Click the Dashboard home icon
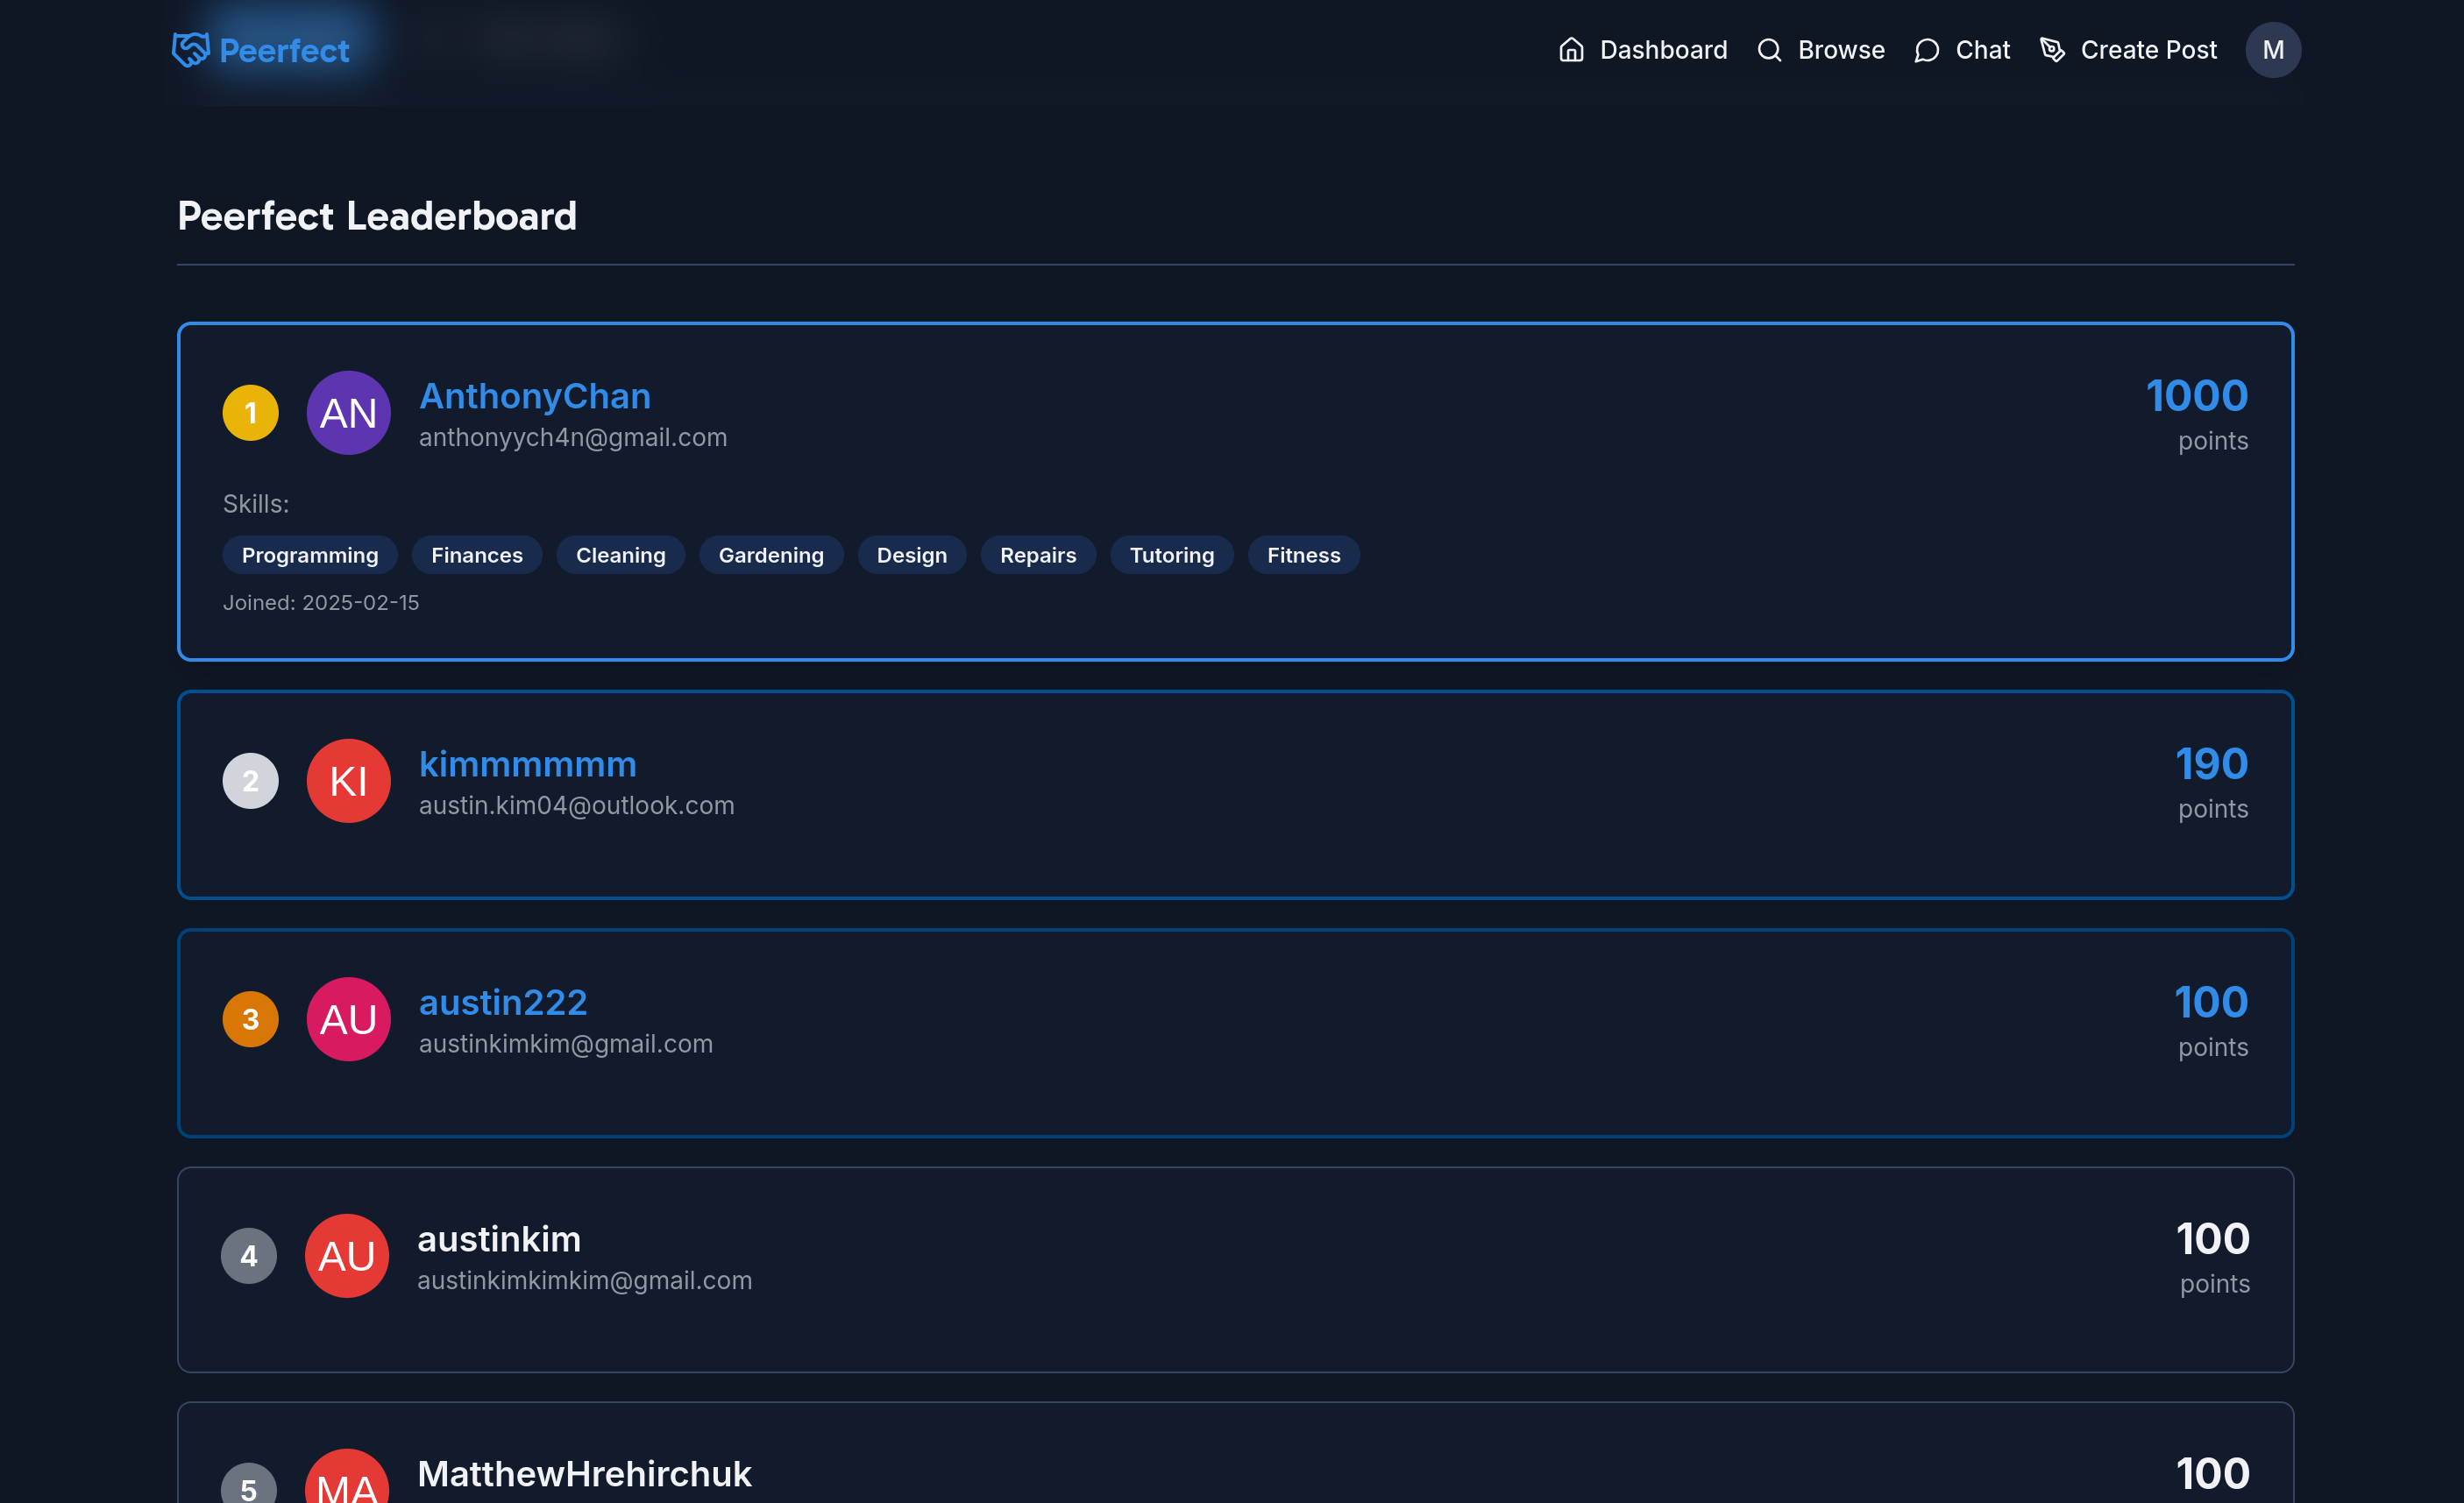The width and height of the screenshot is (2464, 1503). pos(1571,50)
